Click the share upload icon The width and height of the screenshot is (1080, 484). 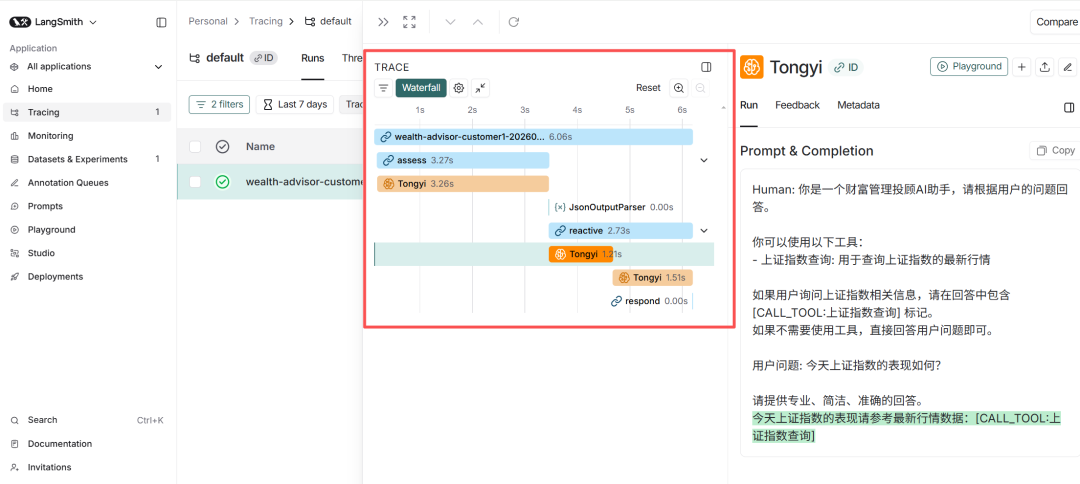pyautogui.click(x=1045, y=67)
